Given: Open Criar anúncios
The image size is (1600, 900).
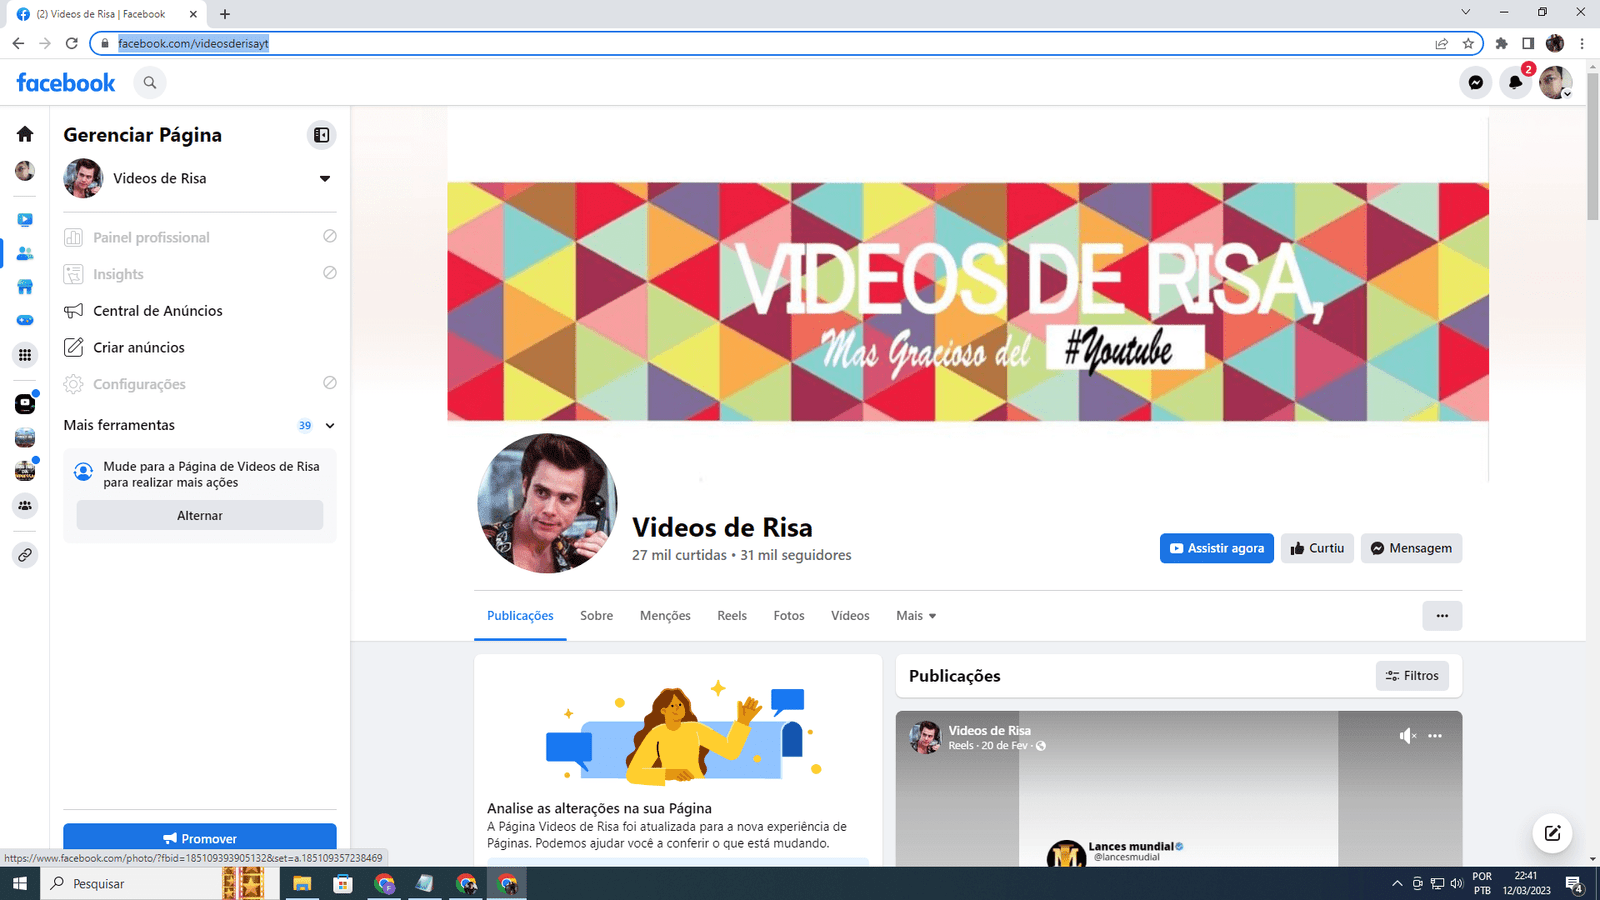Looking at the screenshot, I should pyautogui.click(x=200, y=348).
